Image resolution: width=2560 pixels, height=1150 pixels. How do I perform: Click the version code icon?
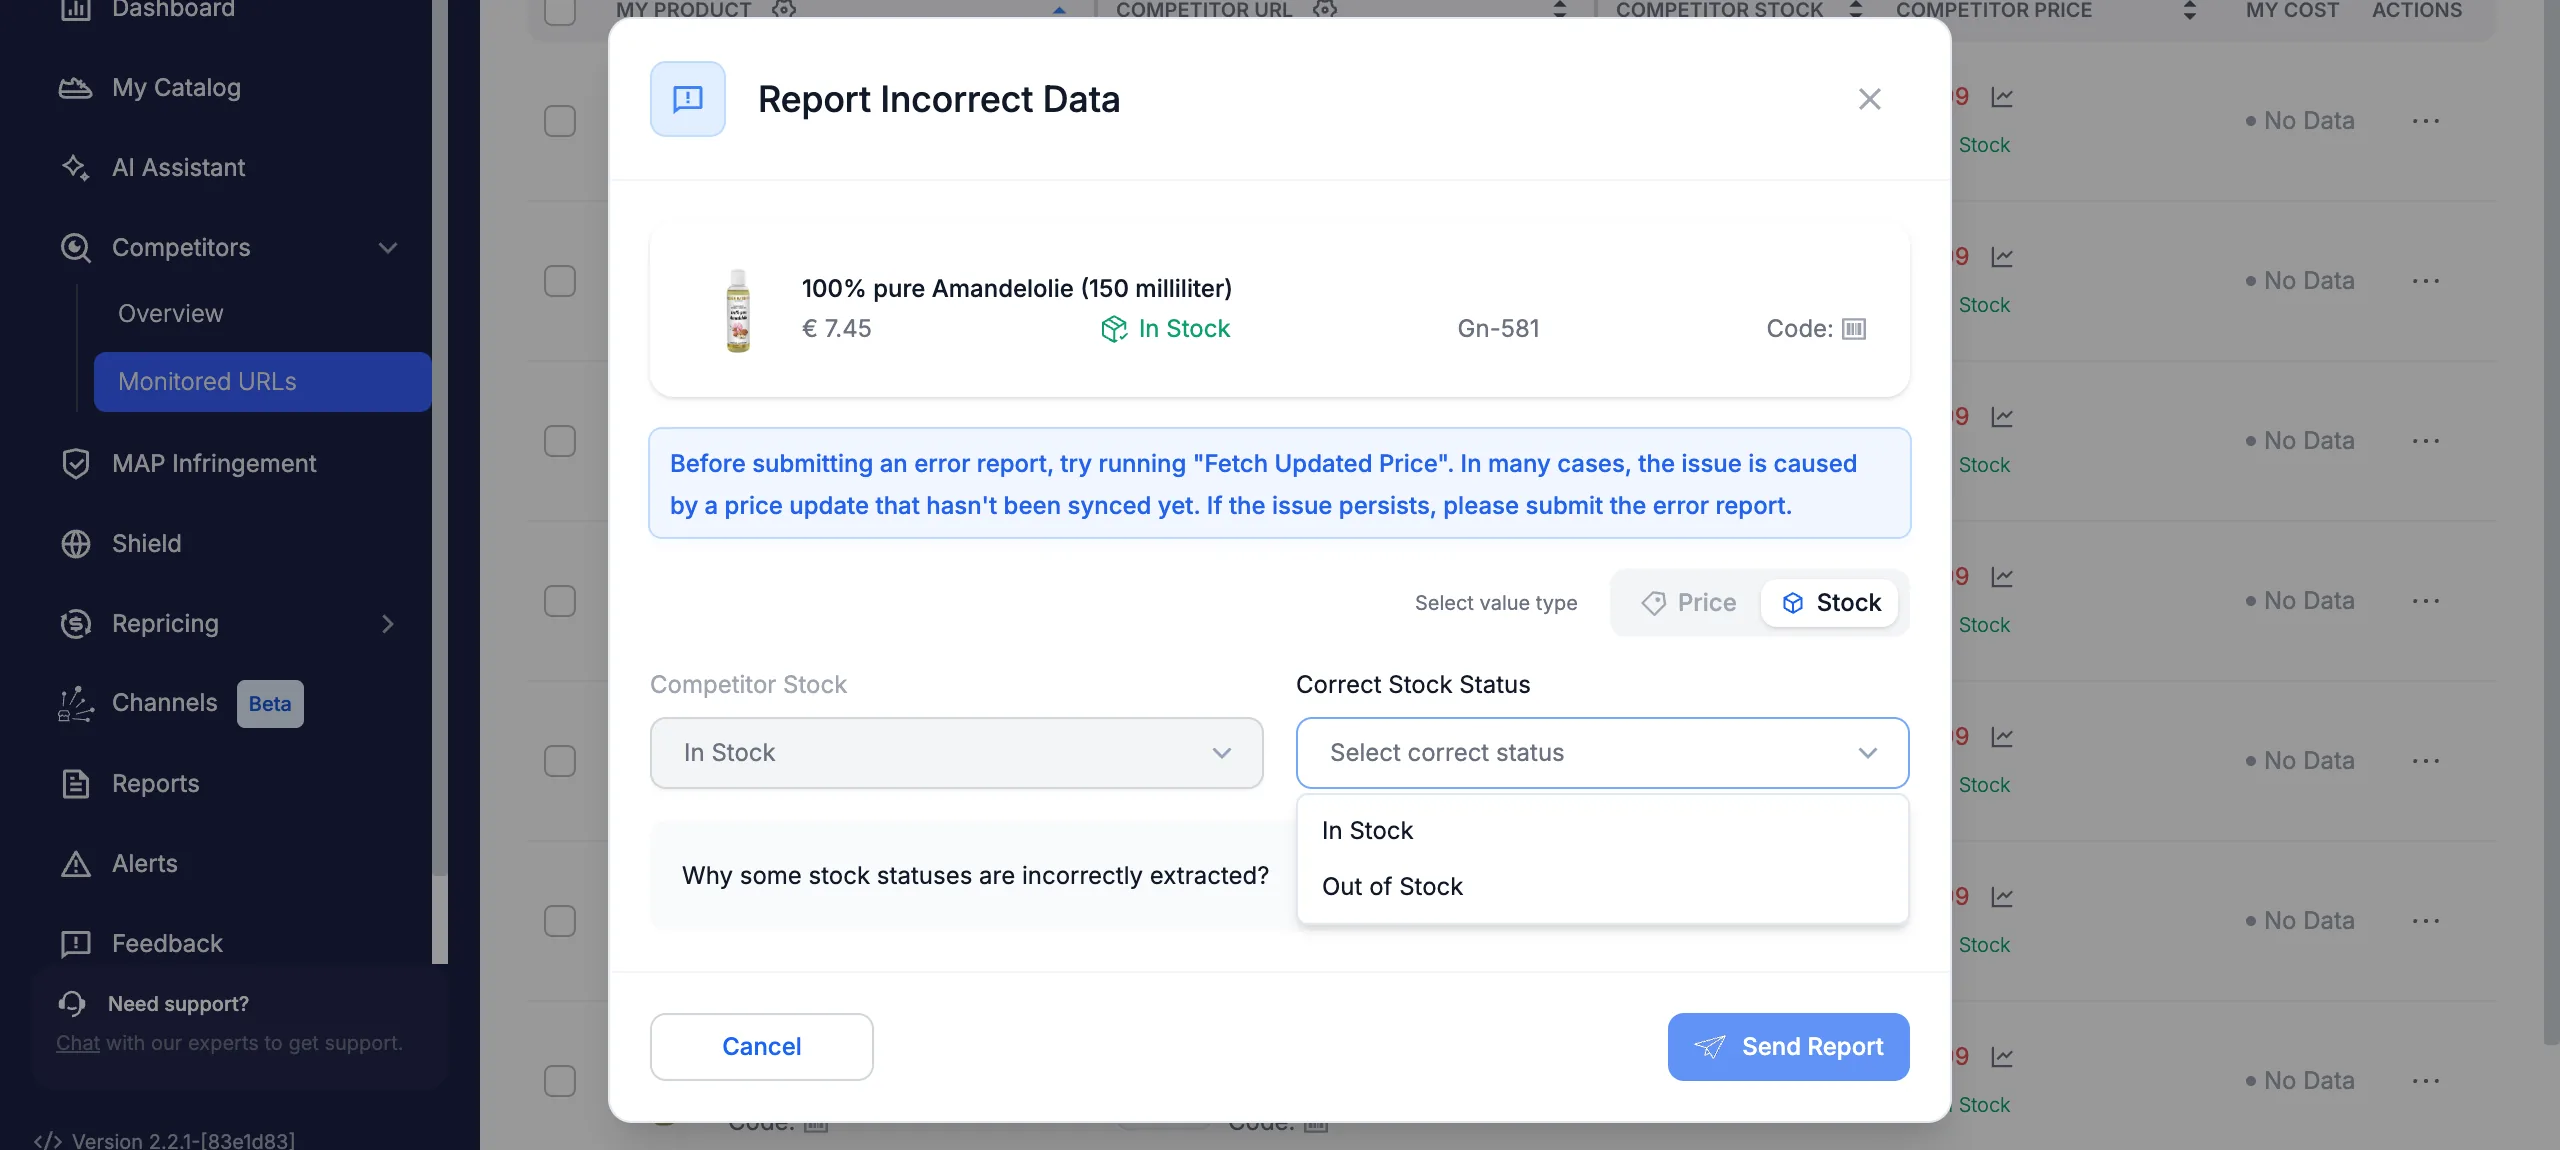point(48,1140)
